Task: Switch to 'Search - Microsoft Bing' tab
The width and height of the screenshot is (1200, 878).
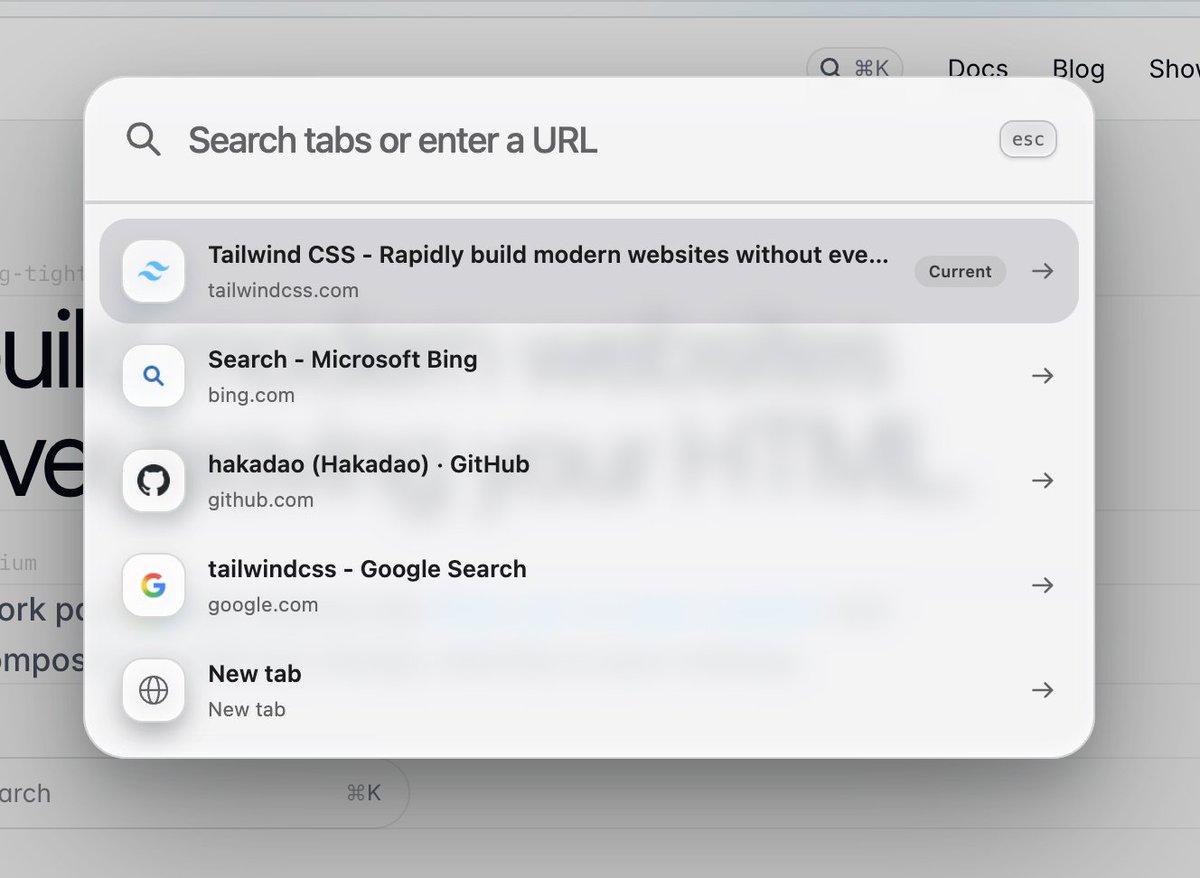Action: click(x=343, y=359)
